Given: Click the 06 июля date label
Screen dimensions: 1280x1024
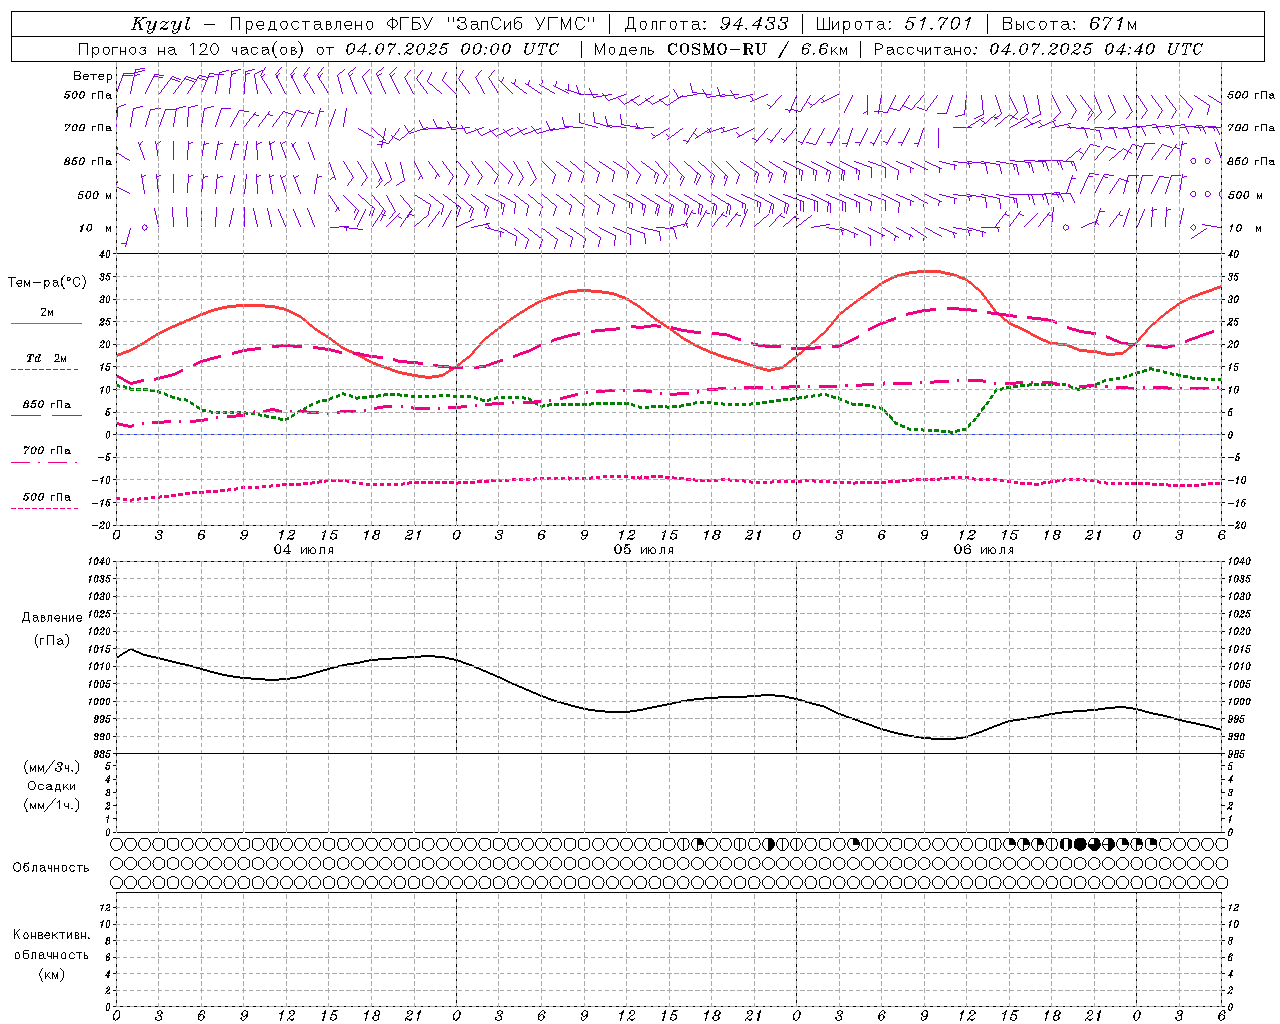Looking at the screenshot, I should pos(984,550).
